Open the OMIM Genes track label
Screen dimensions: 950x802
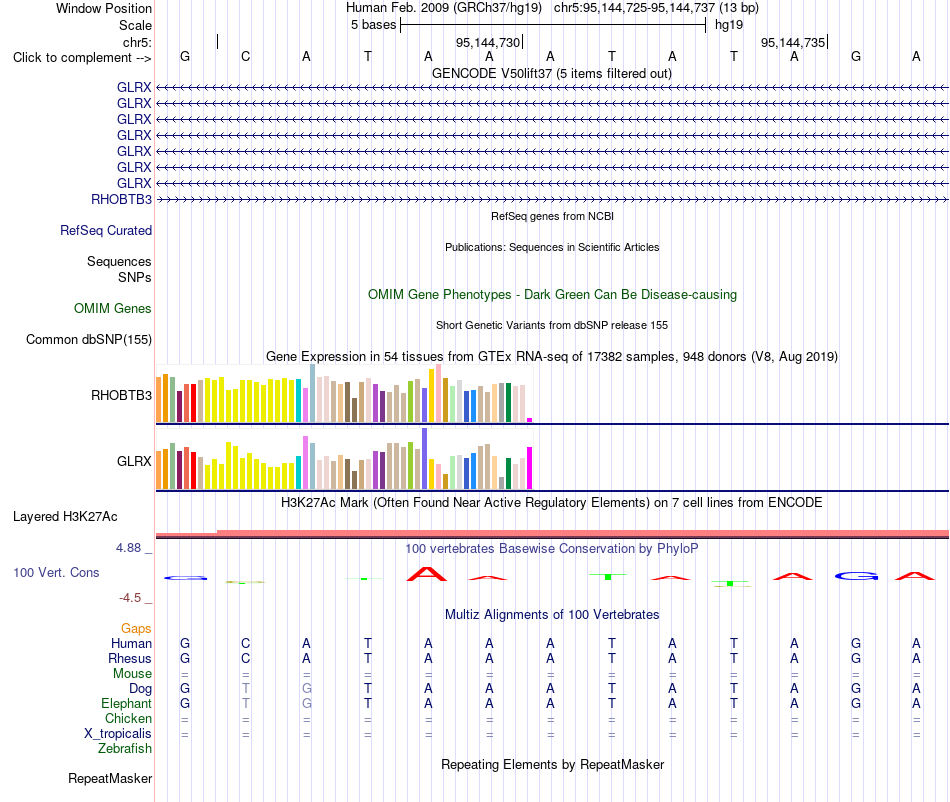(x=113, y=308)
